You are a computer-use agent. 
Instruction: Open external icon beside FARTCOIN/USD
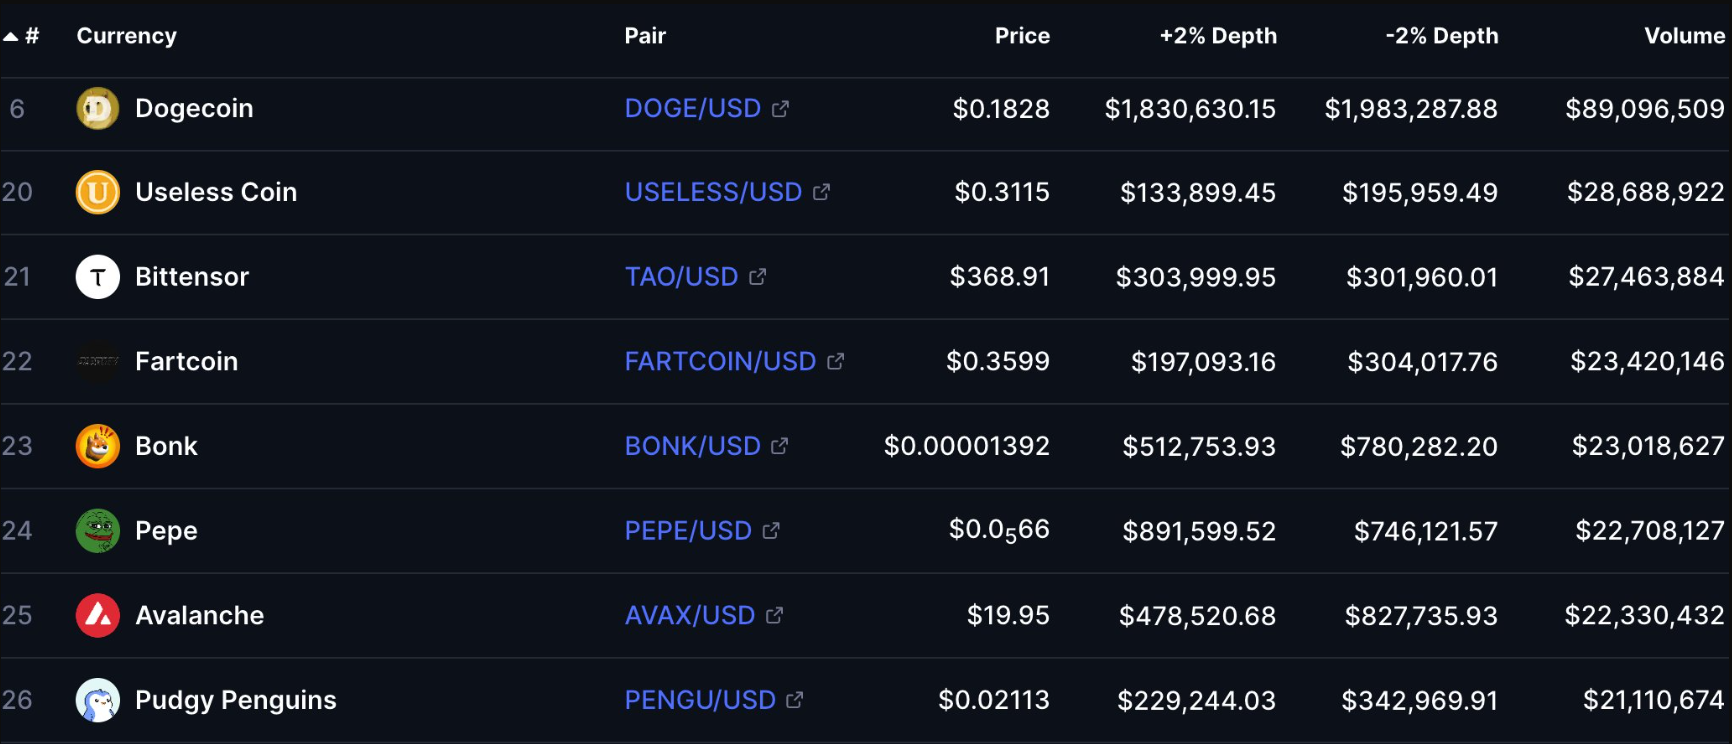836,361
